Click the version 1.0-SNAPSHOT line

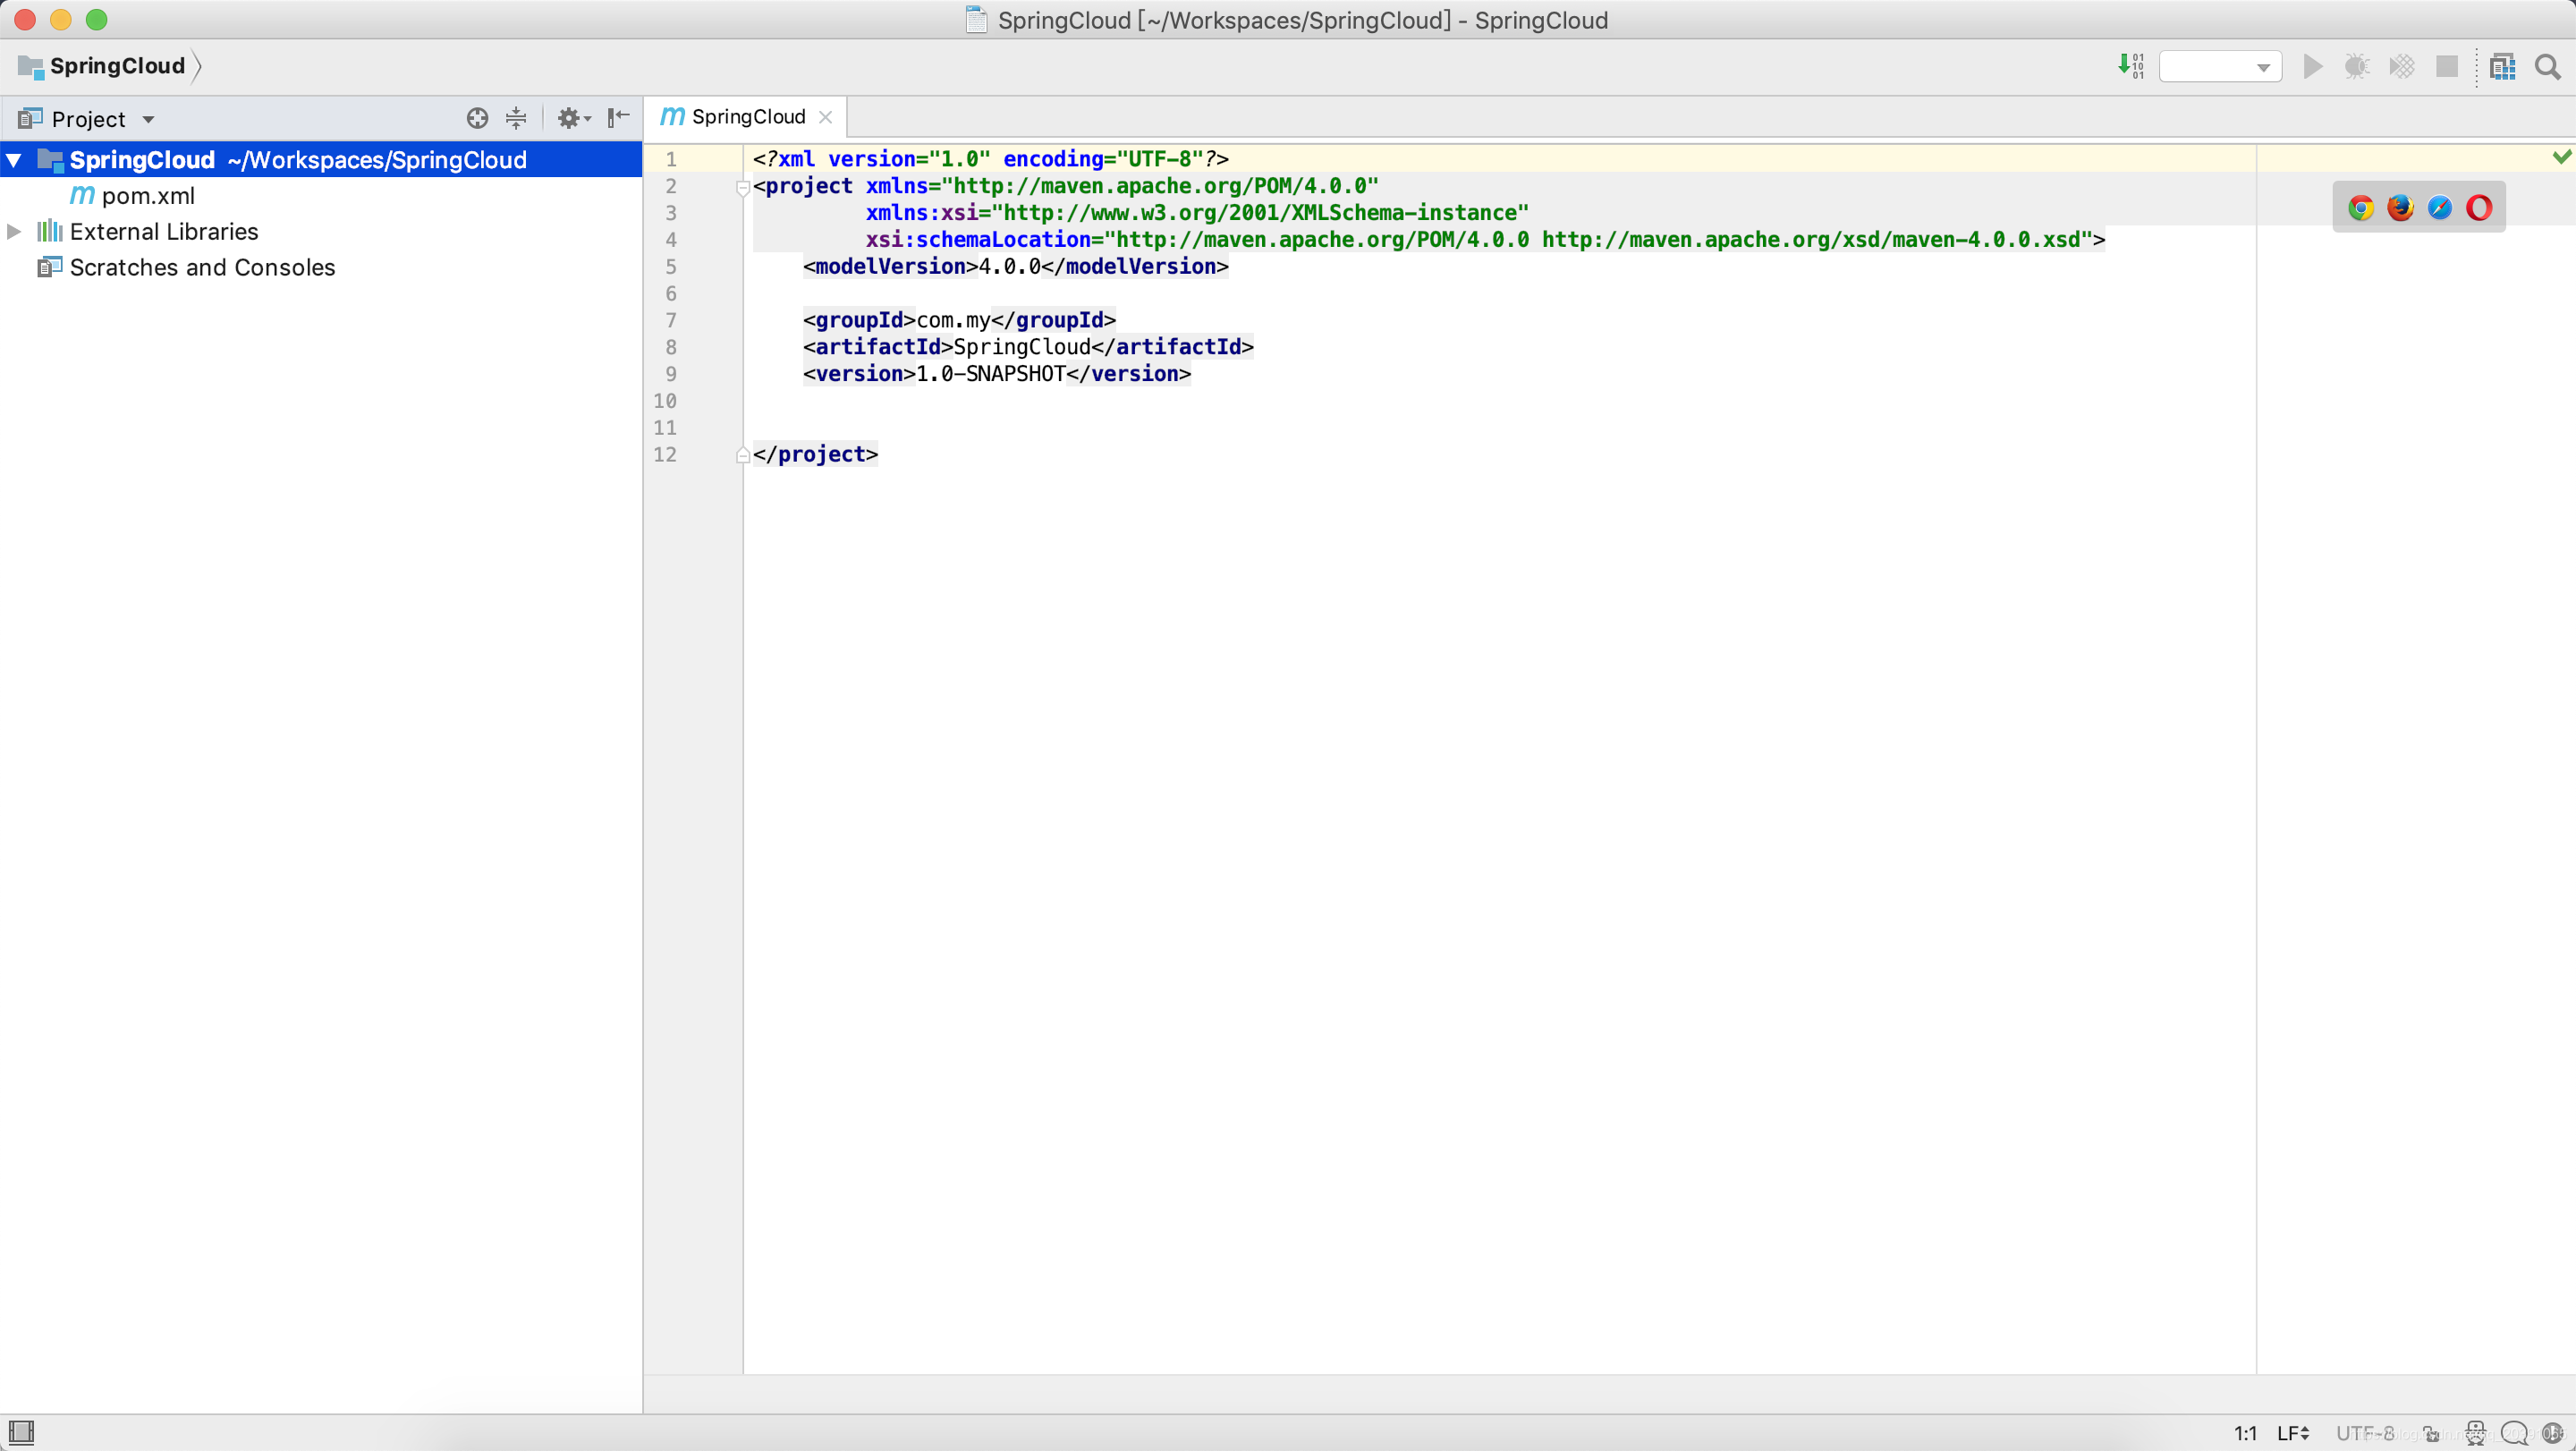pos(997,374)
